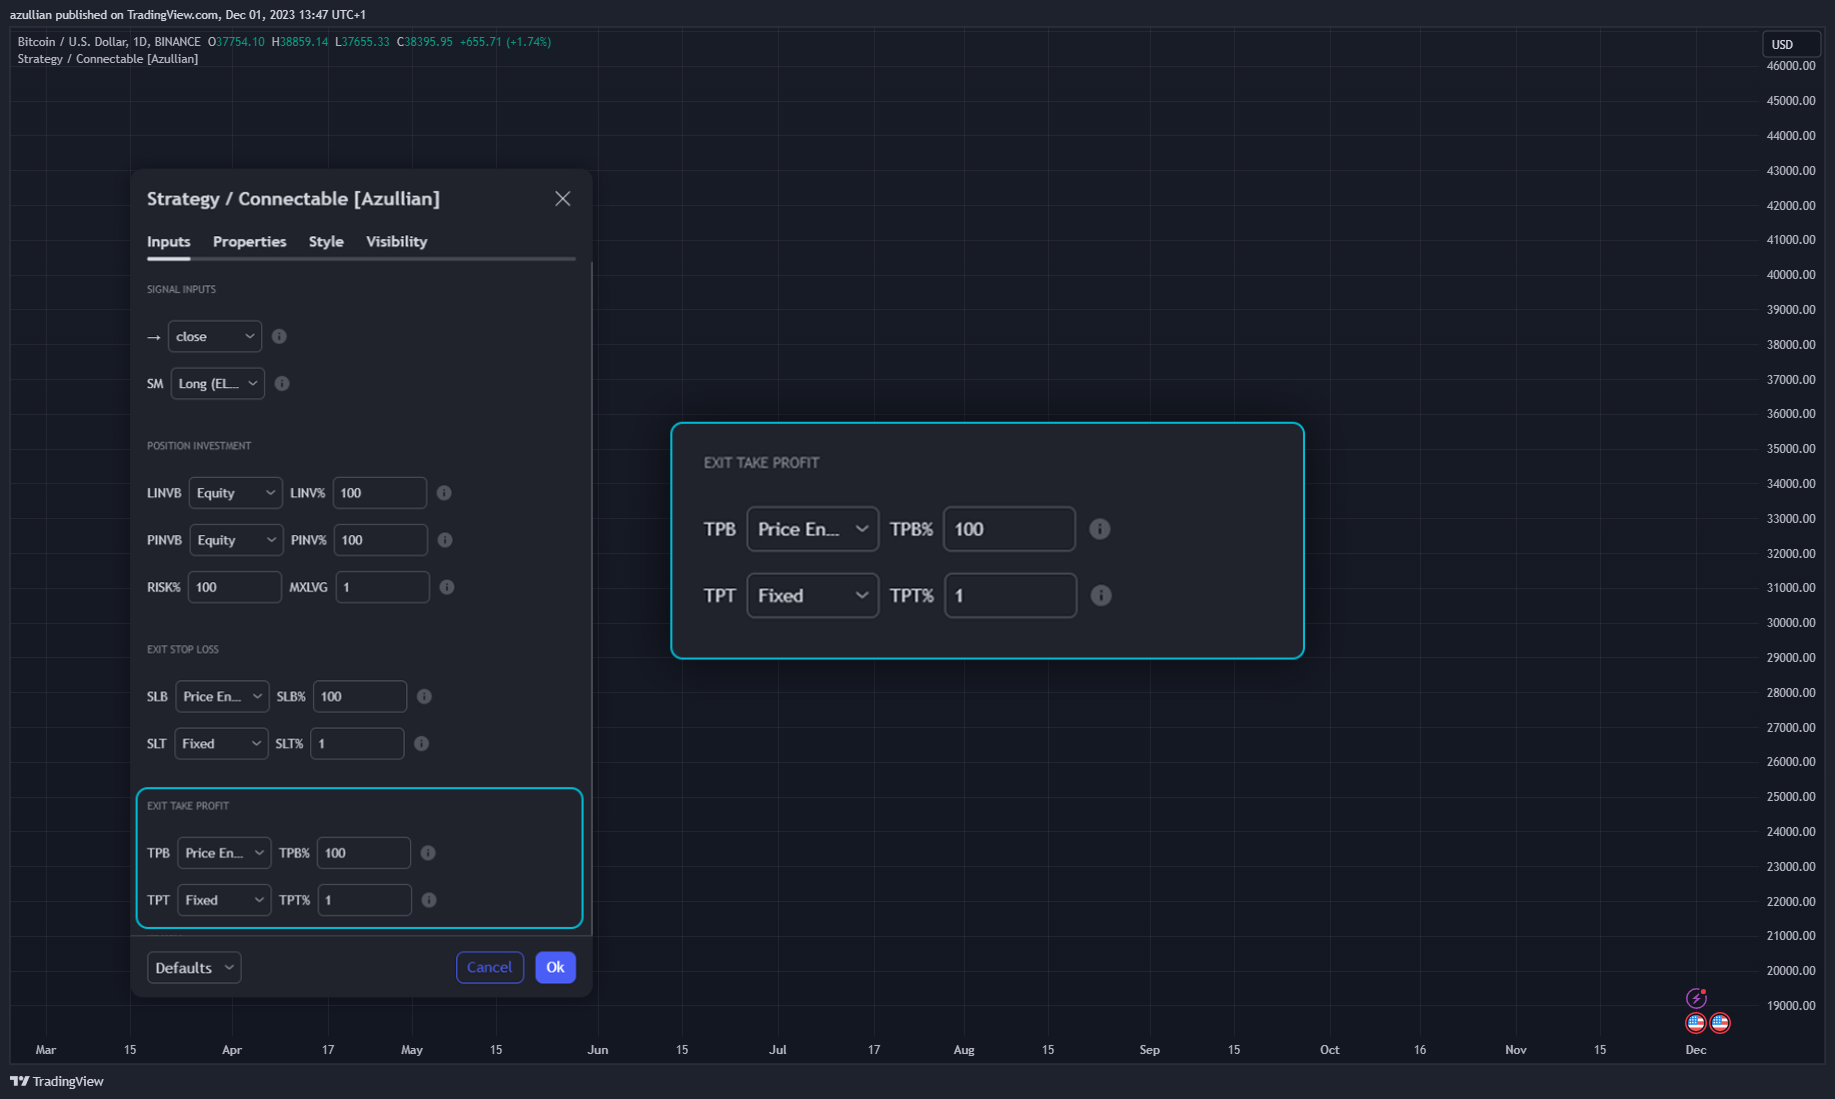Click the second US flag event icon
This screenshot has width=1835, height=1099.
point(1720,1022)
